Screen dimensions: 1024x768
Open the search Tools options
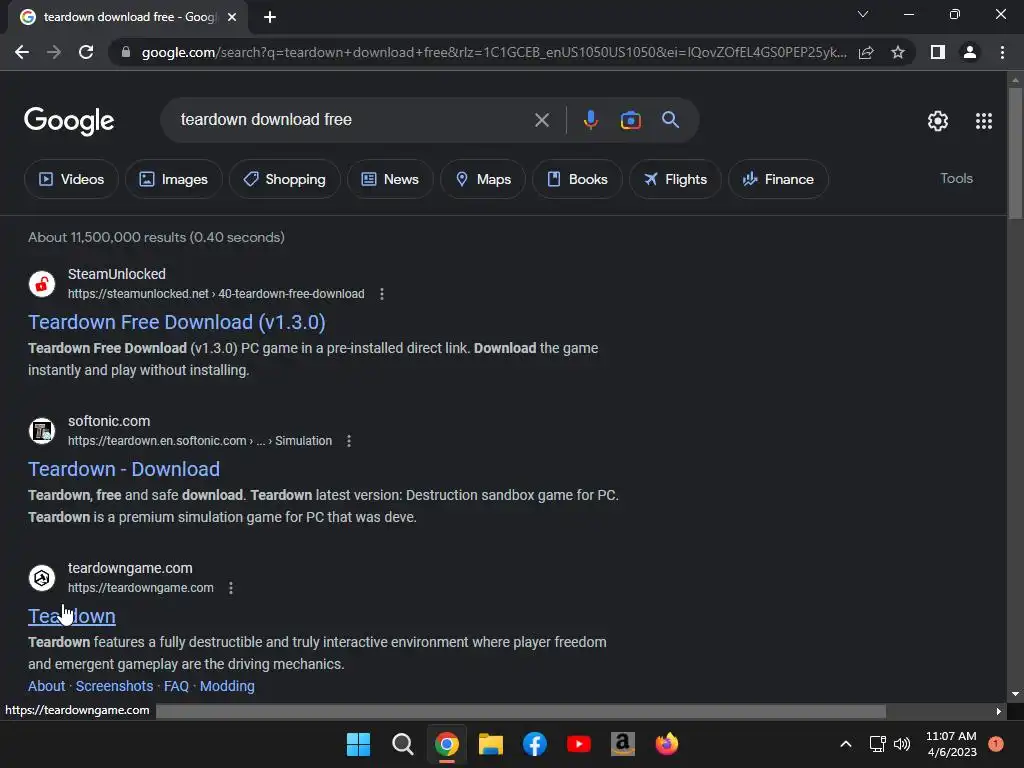pos(956,178)
